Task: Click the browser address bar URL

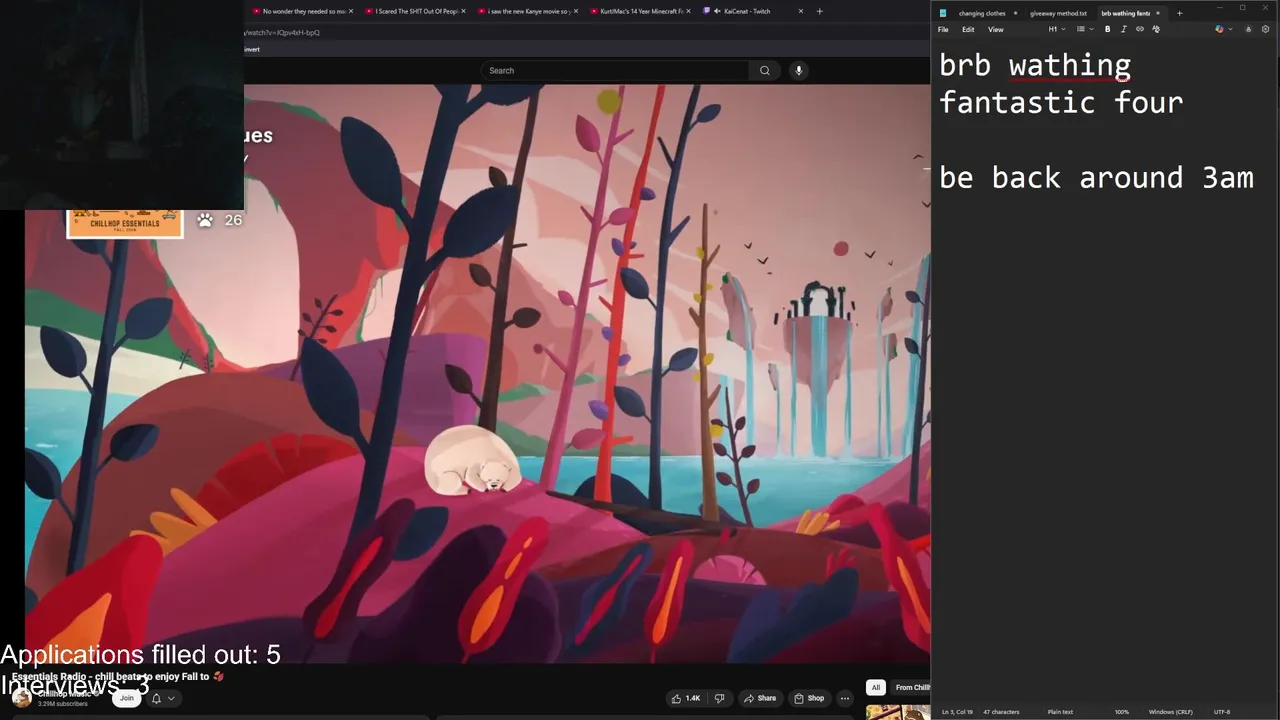Action: (282, 33)
